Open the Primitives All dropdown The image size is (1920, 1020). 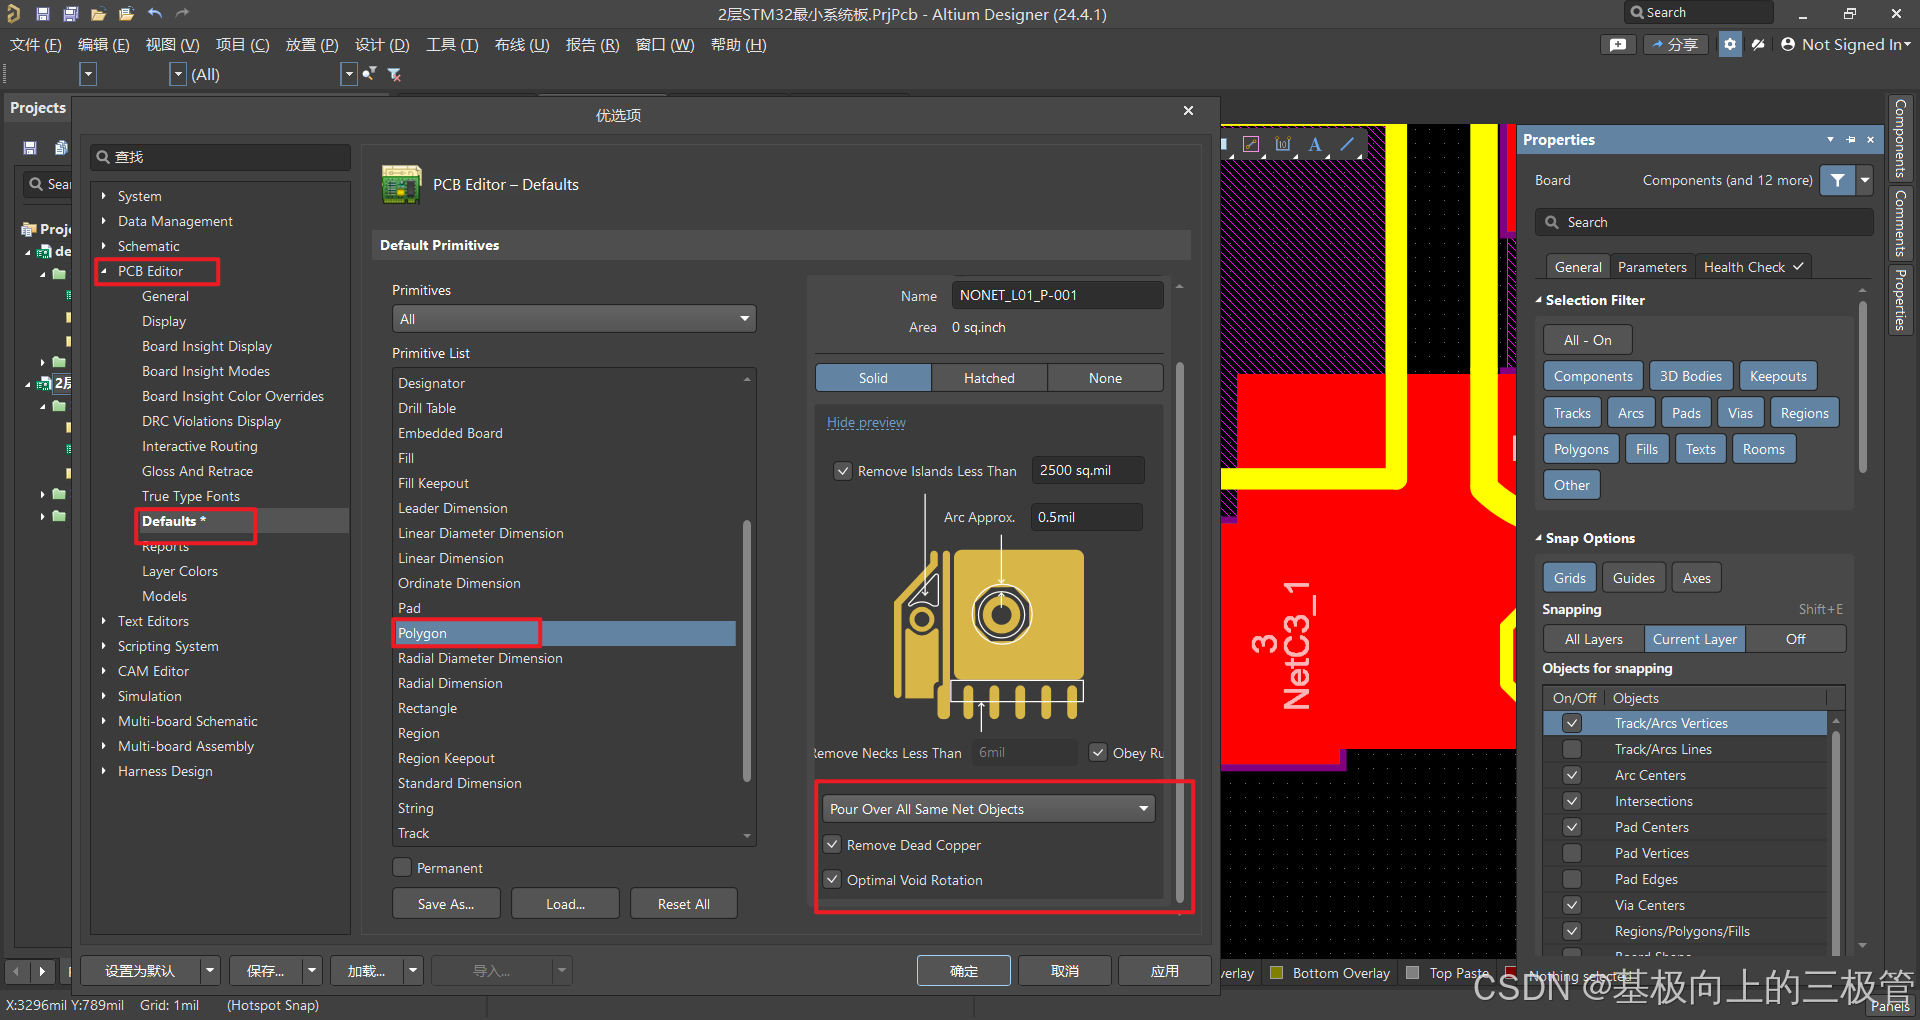coord(574,319)
